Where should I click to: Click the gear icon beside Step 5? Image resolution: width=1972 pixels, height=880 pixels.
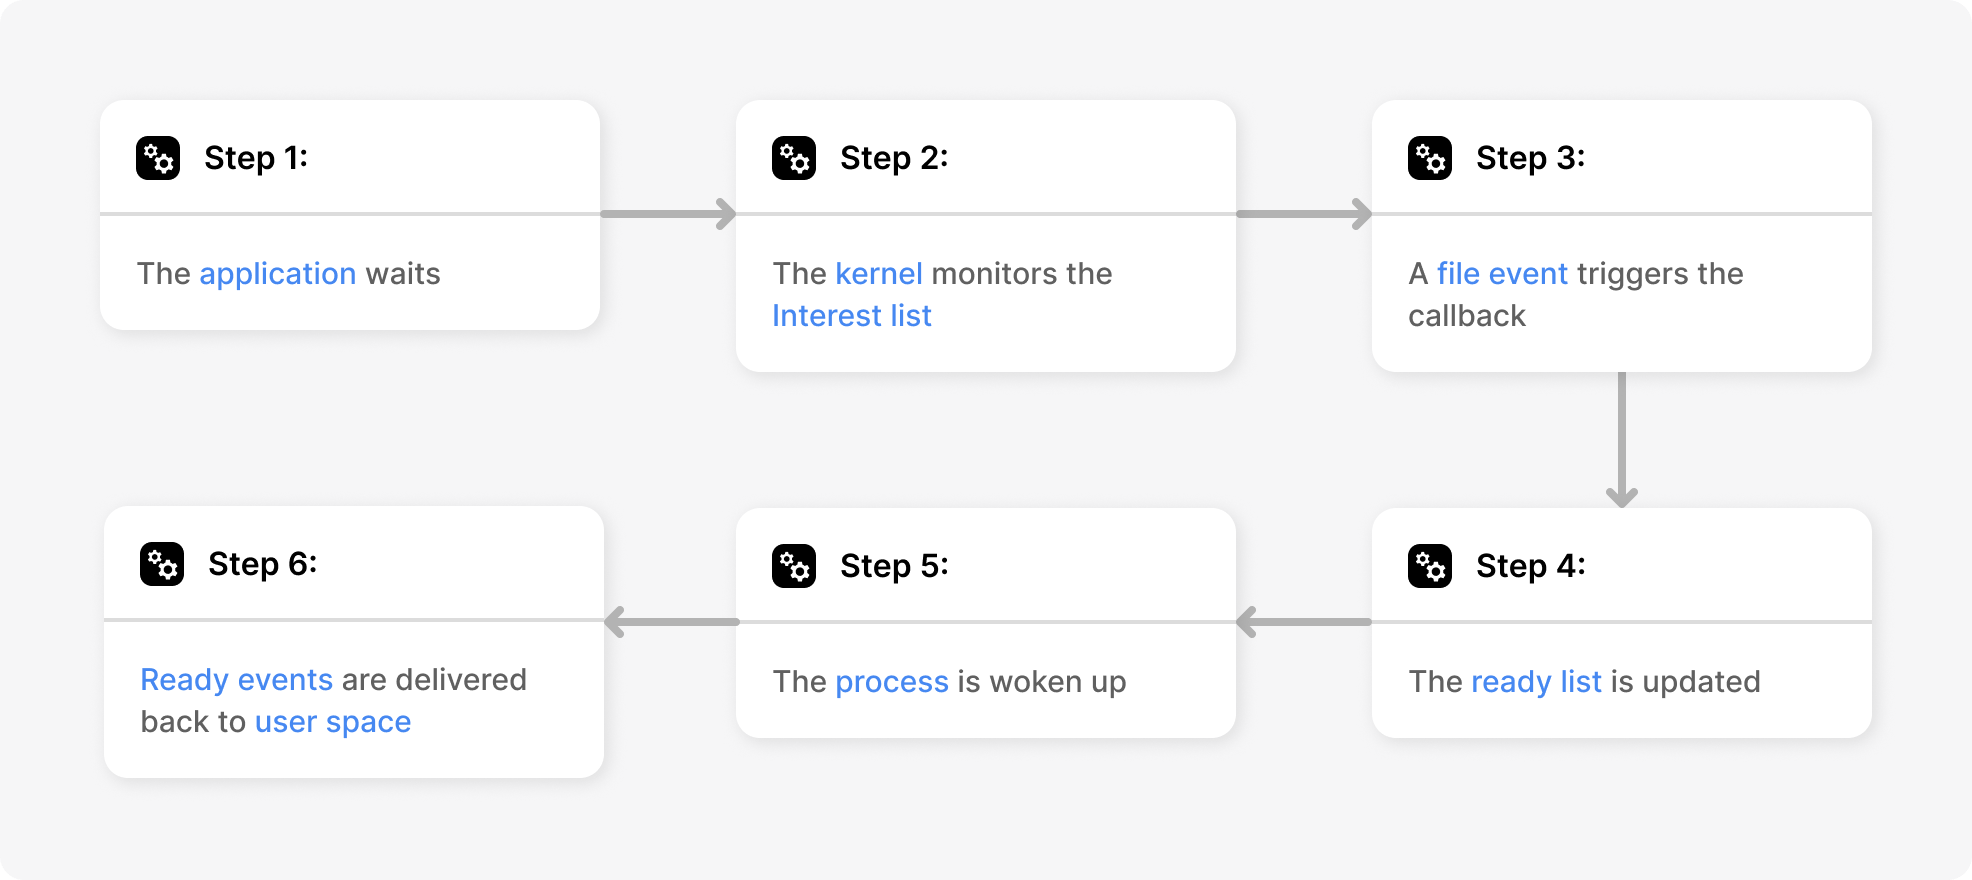[794, 566]
